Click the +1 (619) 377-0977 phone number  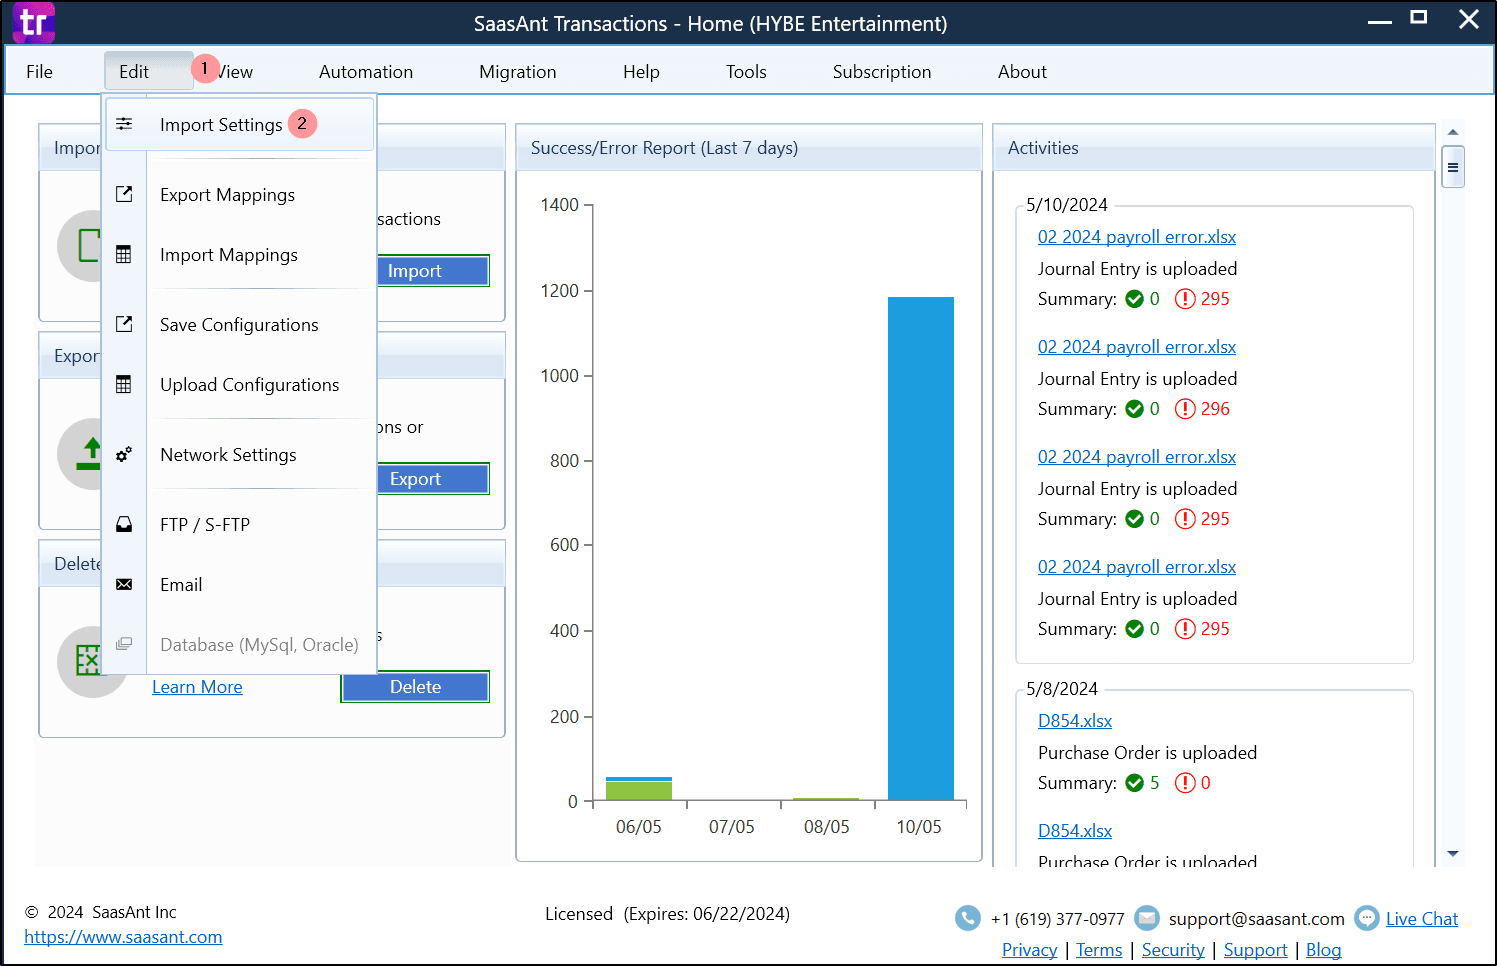[1057, 918]
